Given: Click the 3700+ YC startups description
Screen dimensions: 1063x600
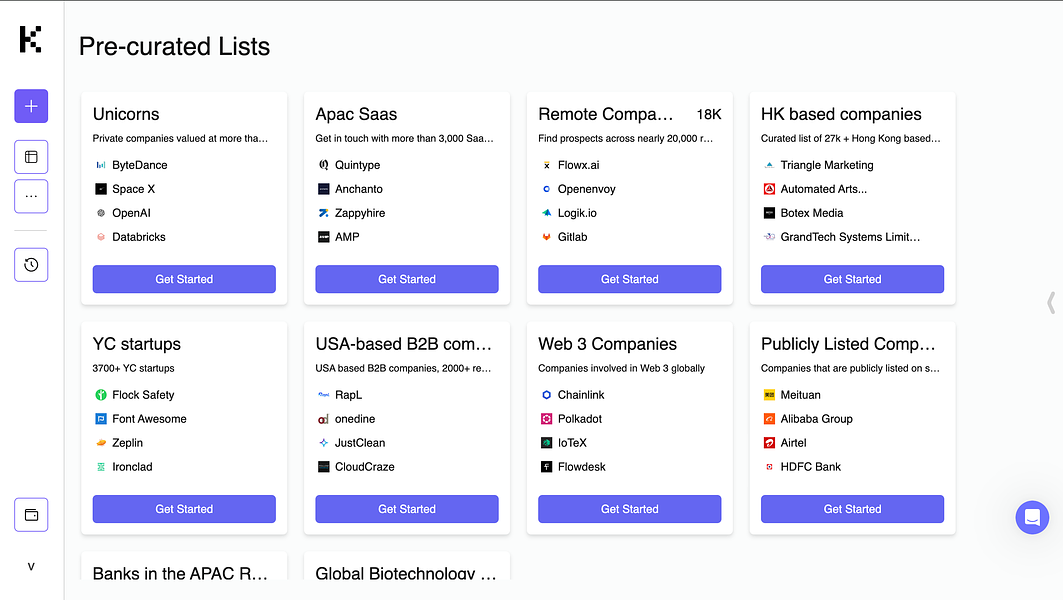Looking at the screenshot, I should 134,368.
